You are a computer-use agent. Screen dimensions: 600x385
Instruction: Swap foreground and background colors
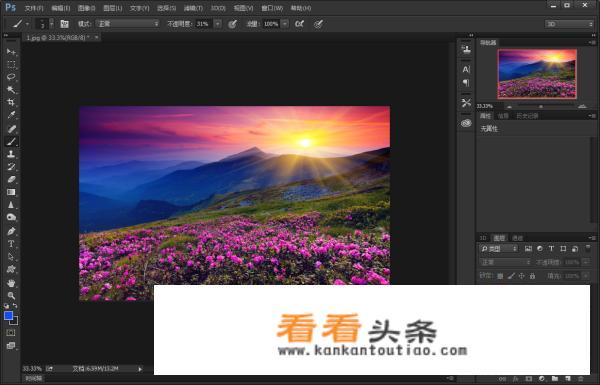coord(15,306)
